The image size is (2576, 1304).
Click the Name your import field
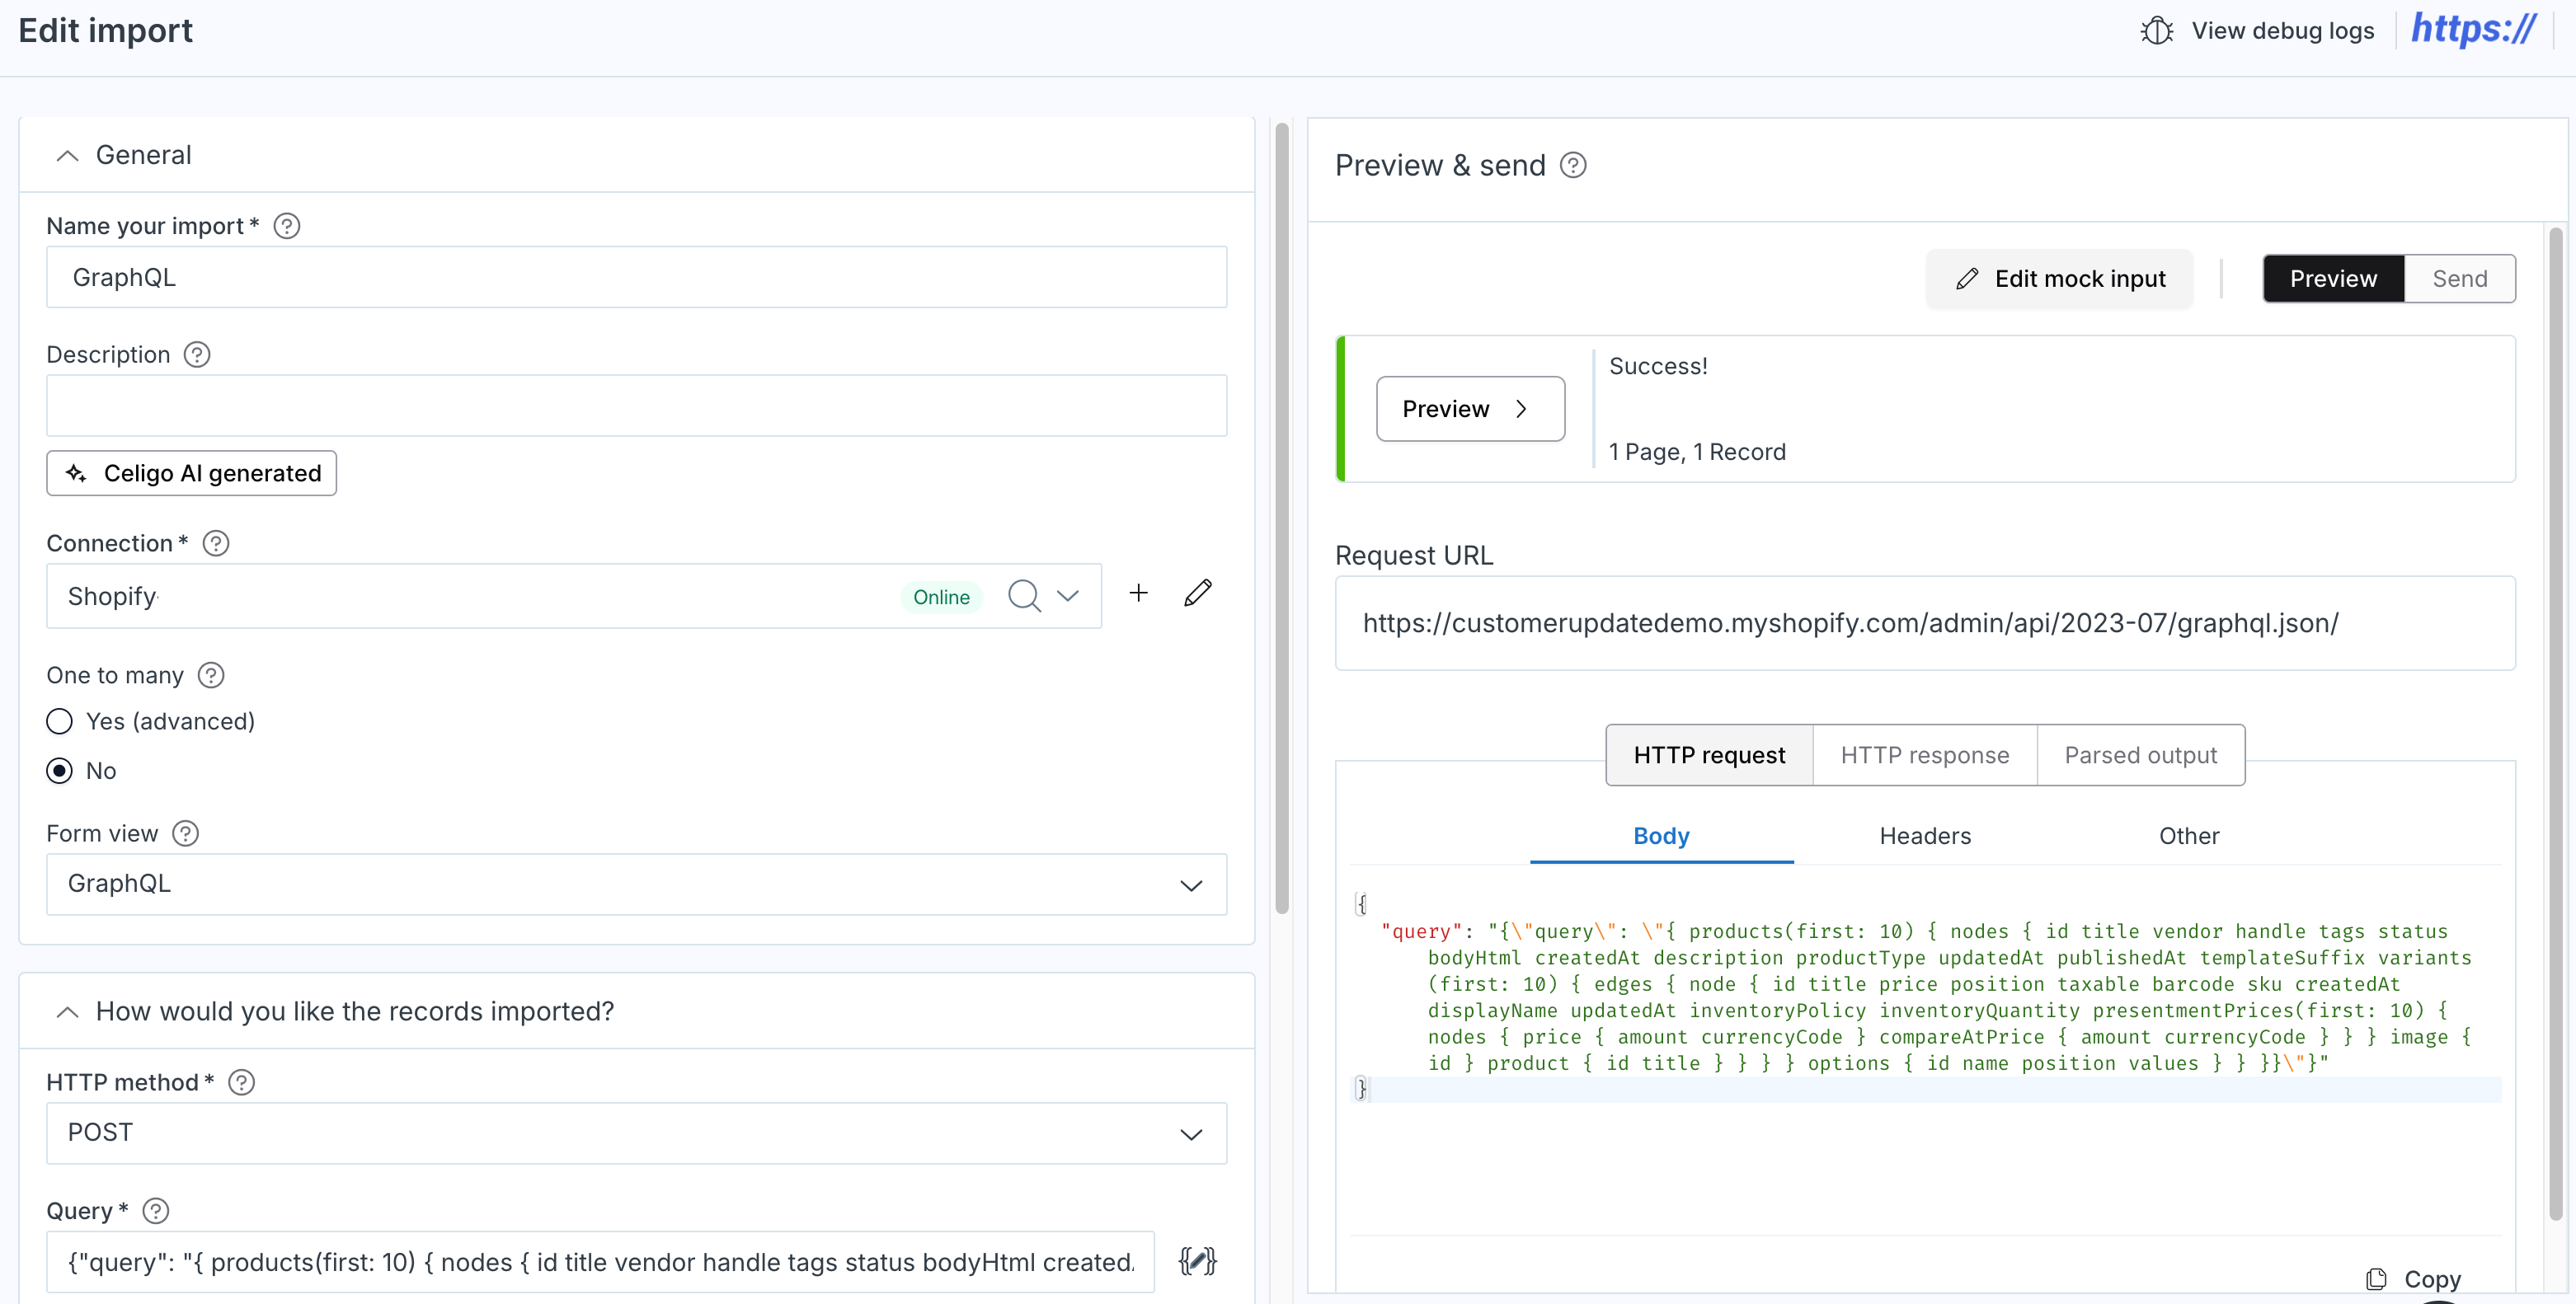click(636, 277)
